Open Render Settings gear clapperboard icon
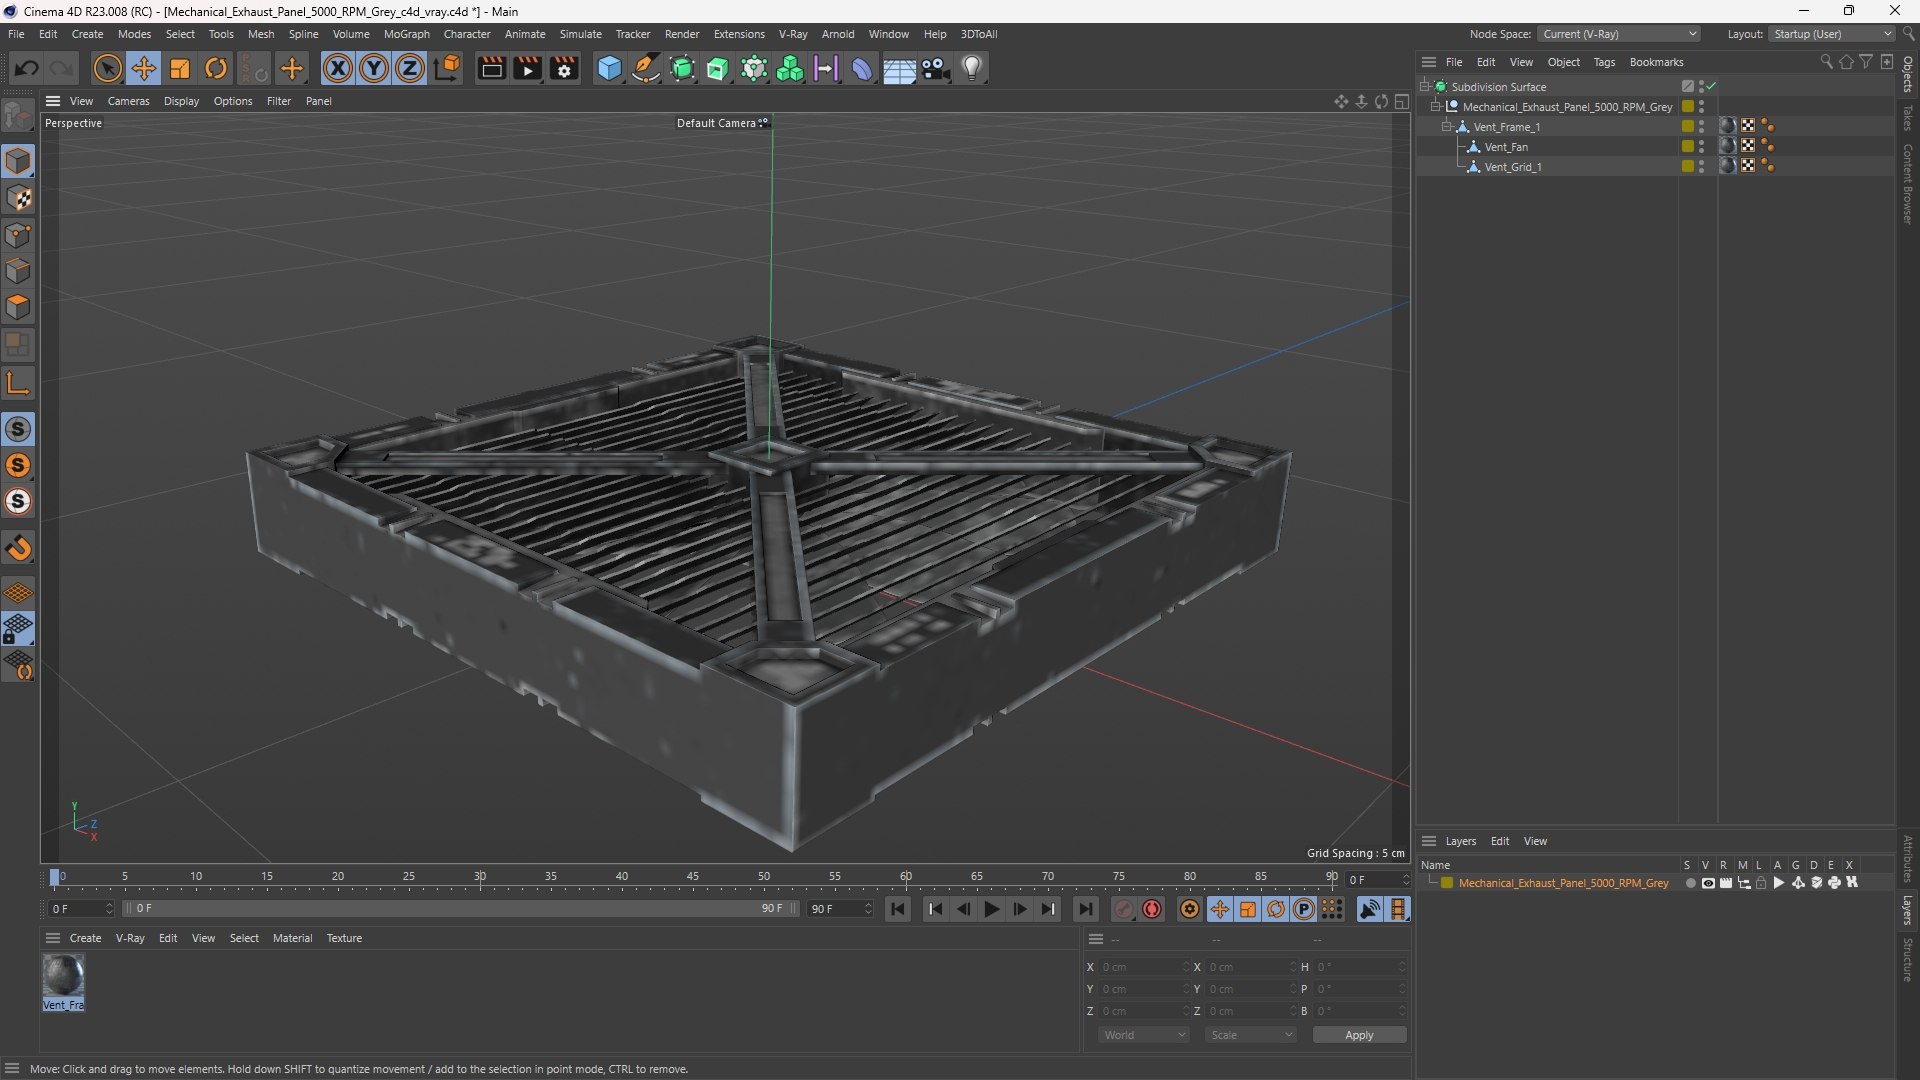Image resolution: width=1920 pixels, height=1080 pixels. coord(564,68)
